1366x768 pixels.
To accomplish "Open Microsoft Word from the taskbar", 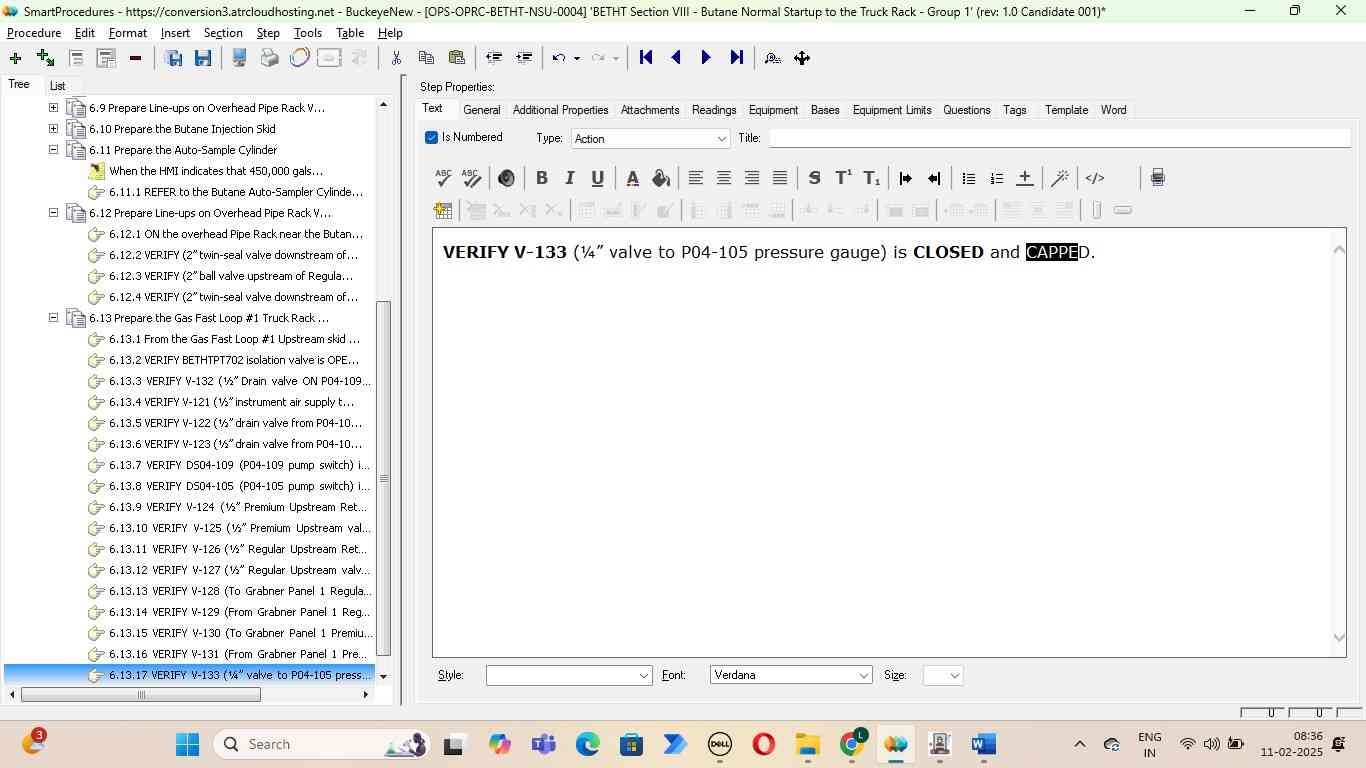I will tap(983, 744).
